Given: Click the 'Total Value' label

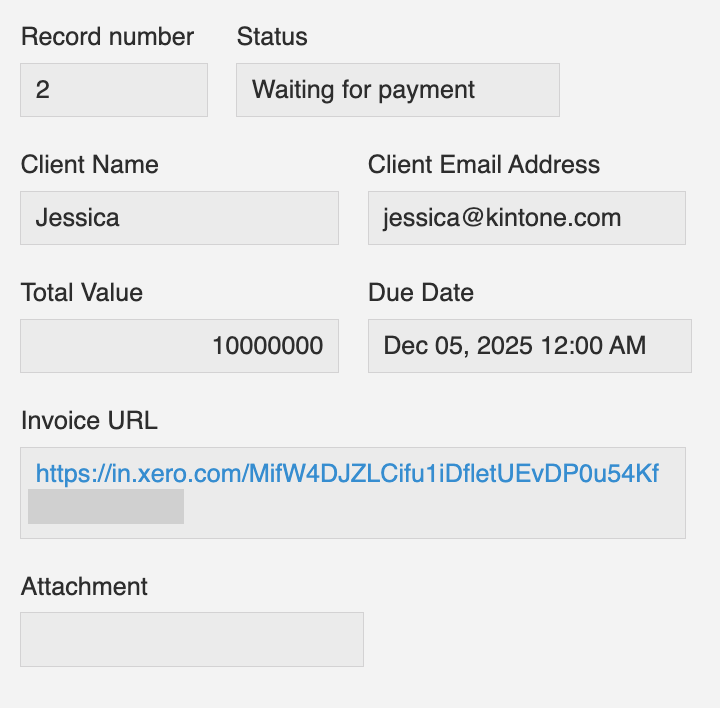Looking at the screenshot, I should 81,293.
